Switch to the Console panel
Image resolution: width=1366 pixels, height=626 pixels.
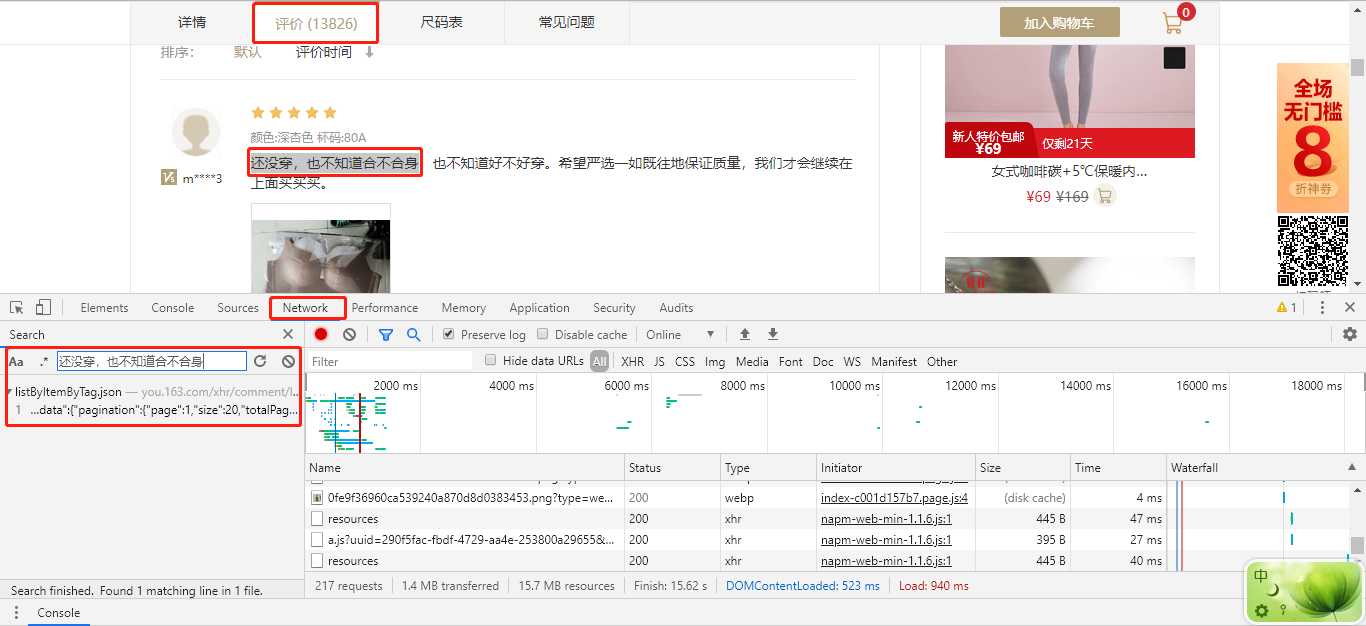[172, 308]
